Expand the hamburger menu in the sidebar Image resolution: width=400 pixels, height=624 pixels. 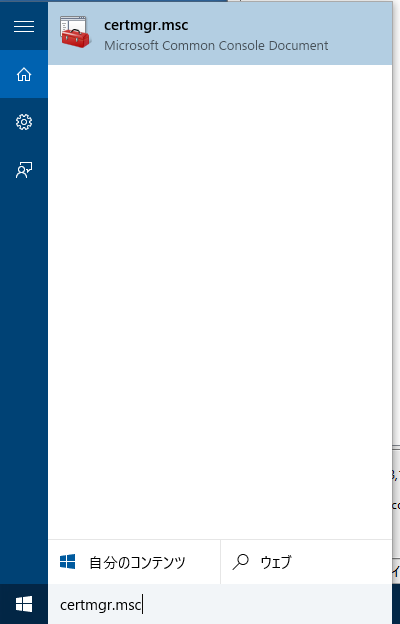pos(24,26)
